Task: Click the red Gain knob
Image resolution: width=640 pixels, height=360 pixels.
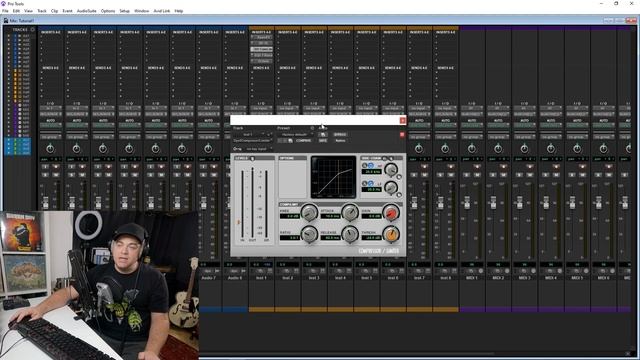Action: pos(391,212)
